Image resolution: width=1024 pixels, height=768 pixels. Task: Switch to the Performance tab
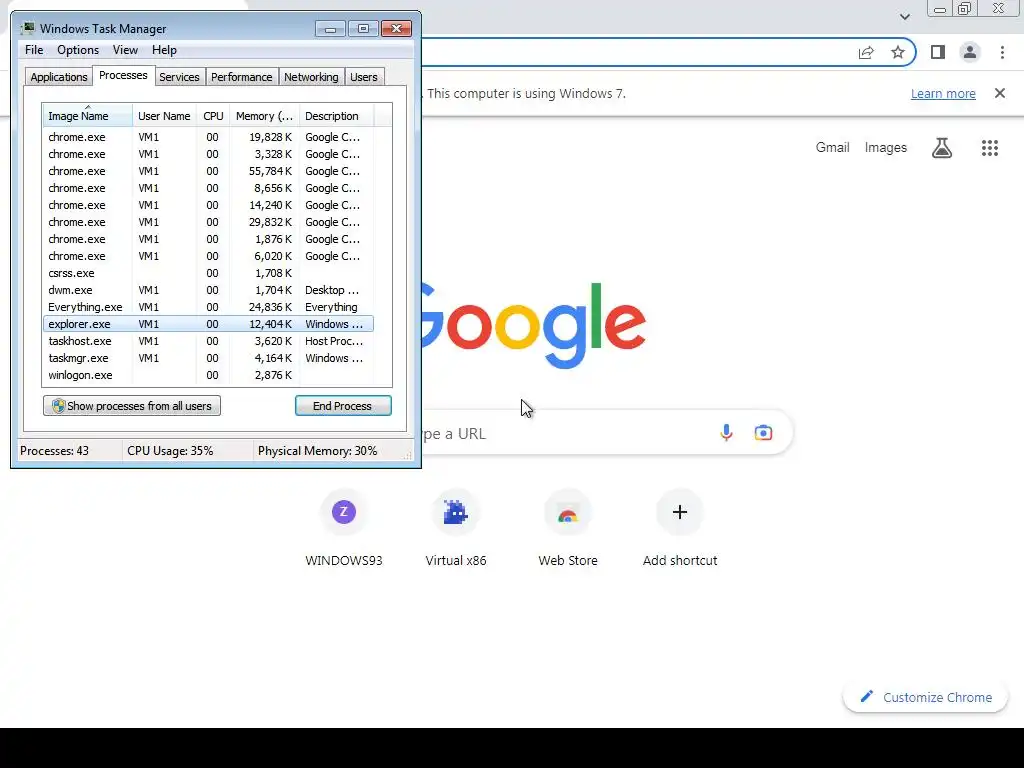[241, 77]
